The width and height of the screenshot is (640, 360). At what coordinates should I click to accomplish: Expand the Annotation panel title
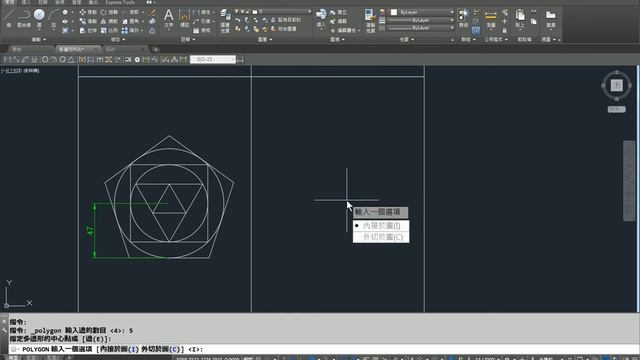[x=188, y=40]
